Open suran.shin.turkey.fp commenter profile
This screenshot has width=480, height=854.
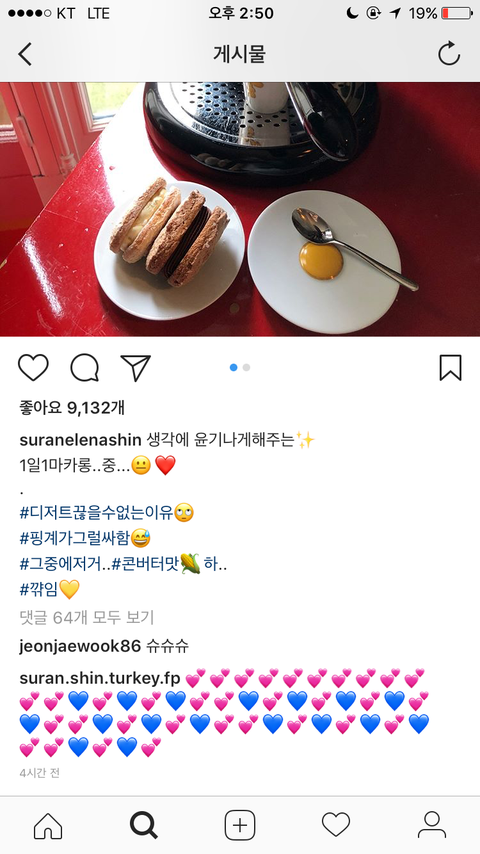click(x=100, y=679)
